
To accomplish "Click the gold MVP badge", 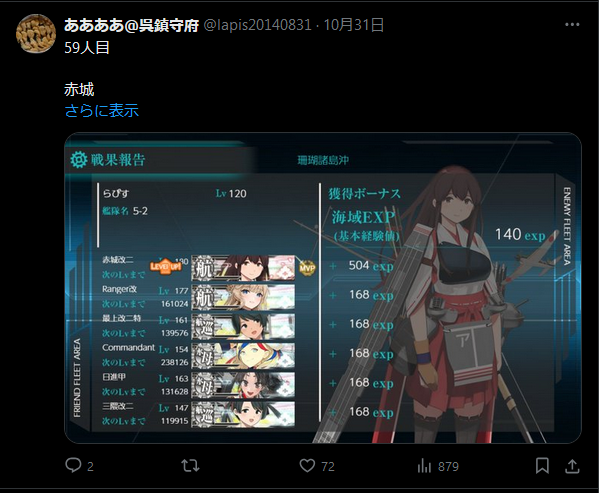I will [x=307, y=268].
